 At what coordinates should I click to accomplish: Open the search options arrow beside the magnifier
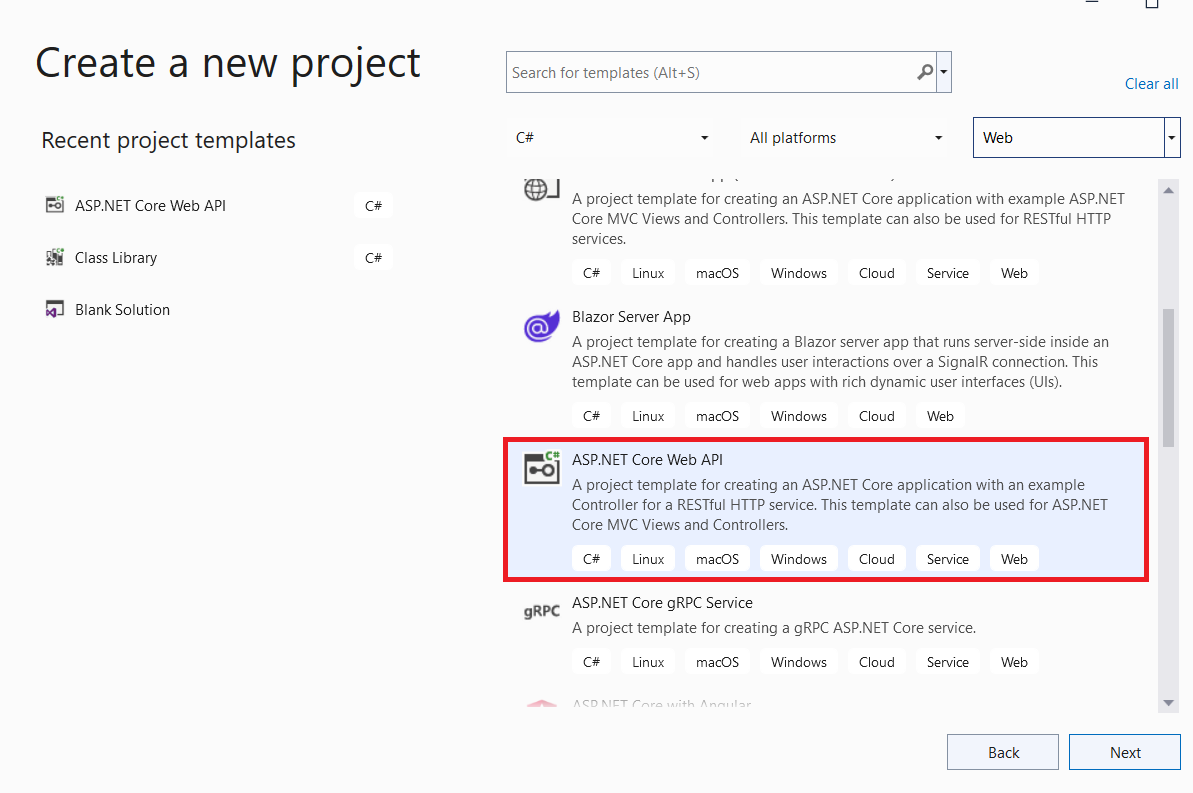pyautogui.click(x=942, y=72)
